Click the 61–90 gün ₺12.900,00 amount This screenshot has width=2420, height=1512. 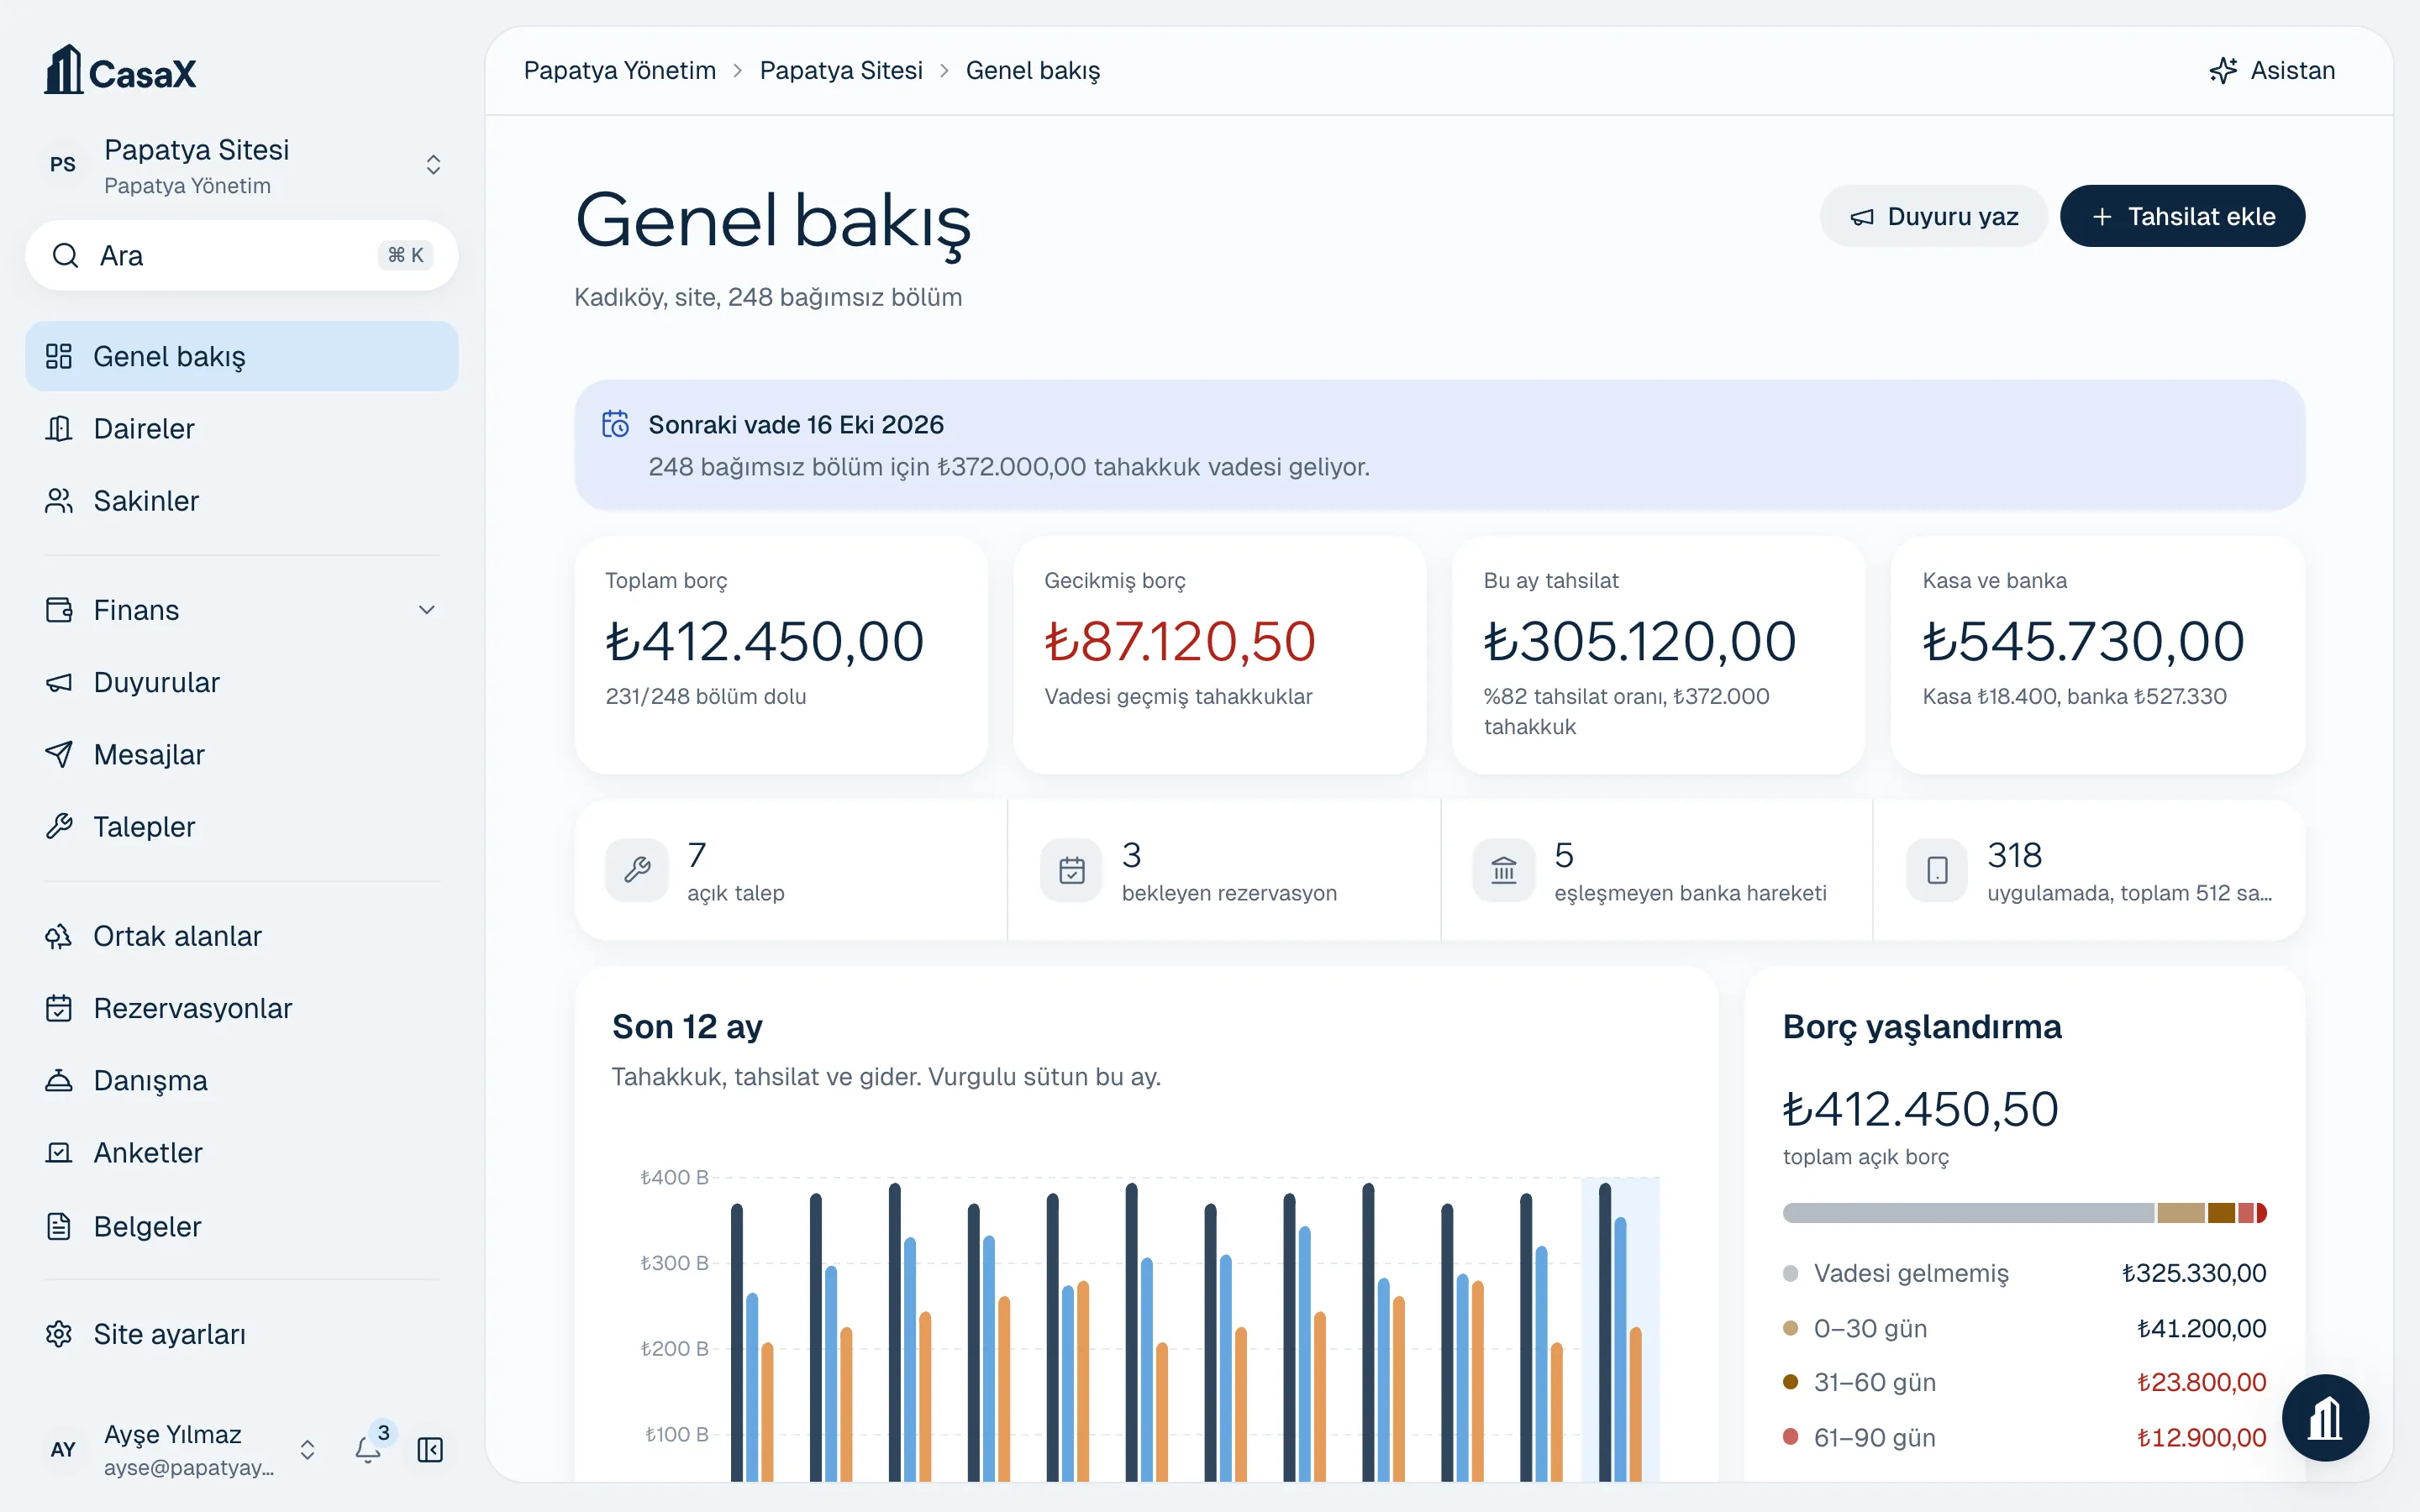point(2202,1437)
